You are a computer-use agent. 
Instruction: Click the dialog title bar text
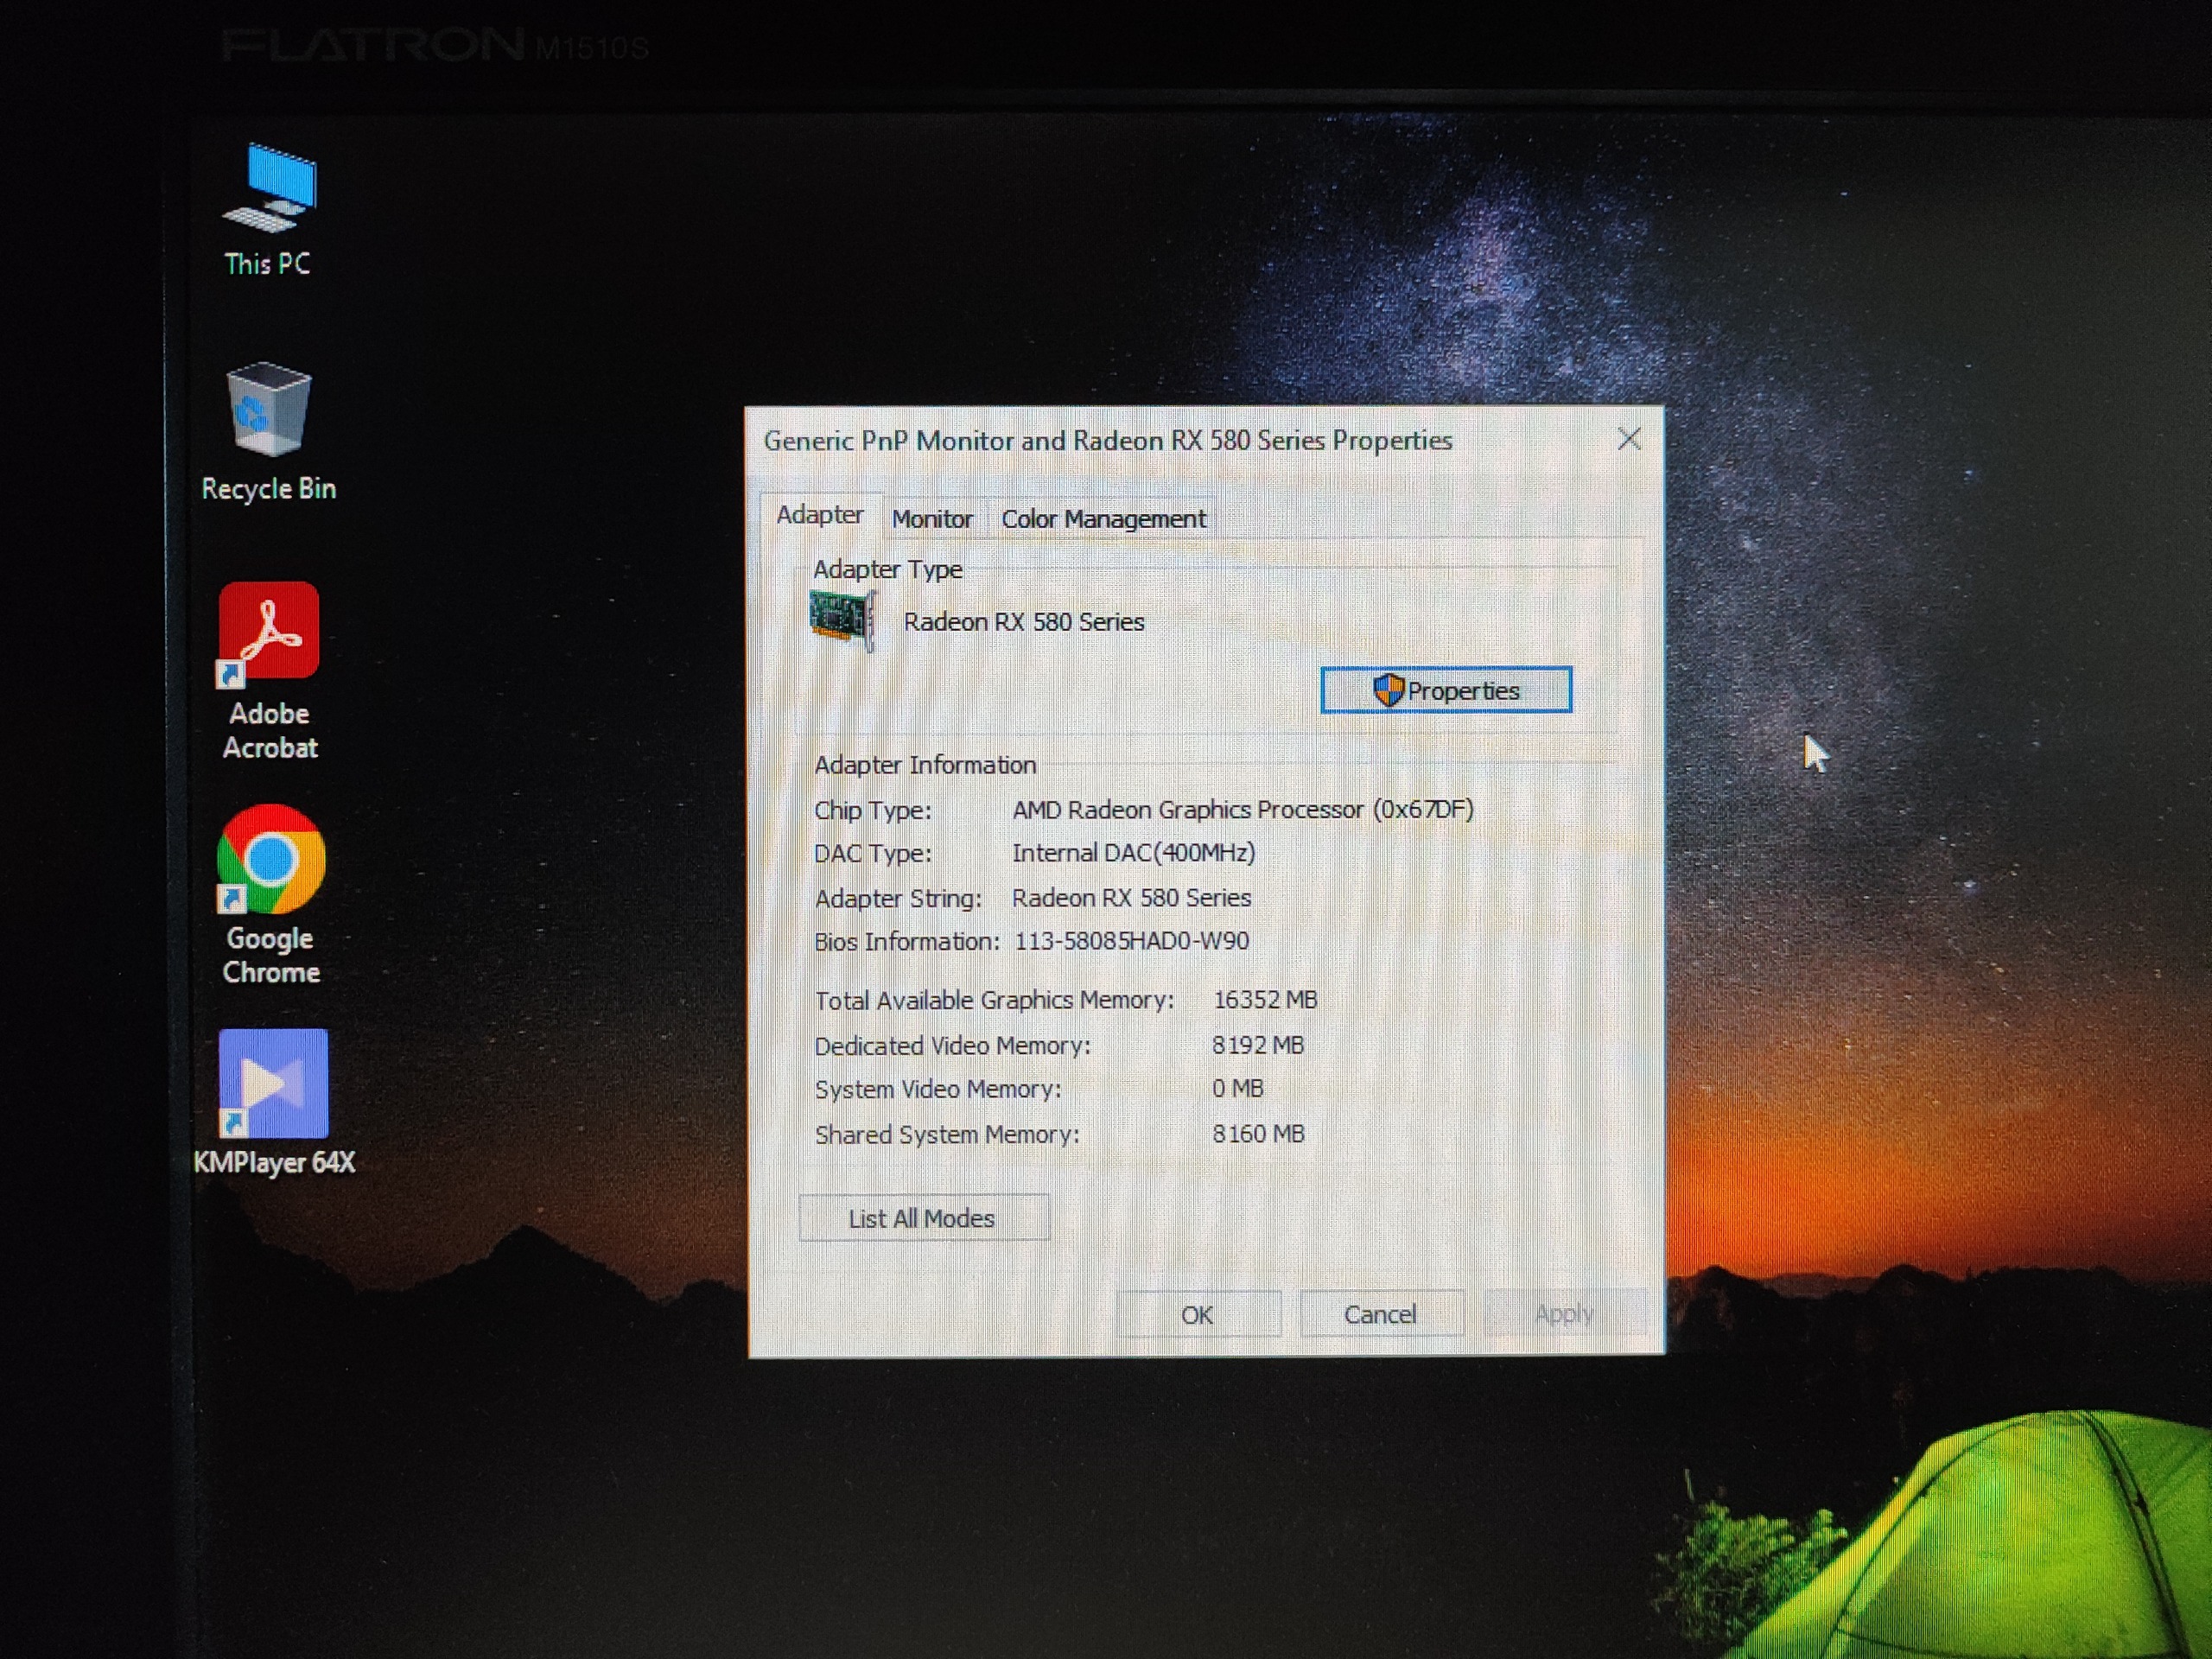click(x=1107, y=441)
